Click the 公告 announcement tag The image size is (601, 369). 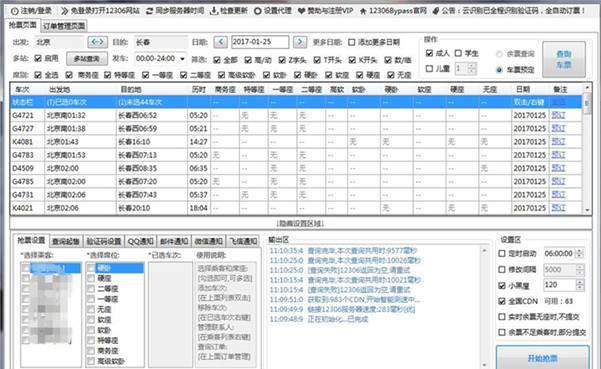[x=435, y=11]
